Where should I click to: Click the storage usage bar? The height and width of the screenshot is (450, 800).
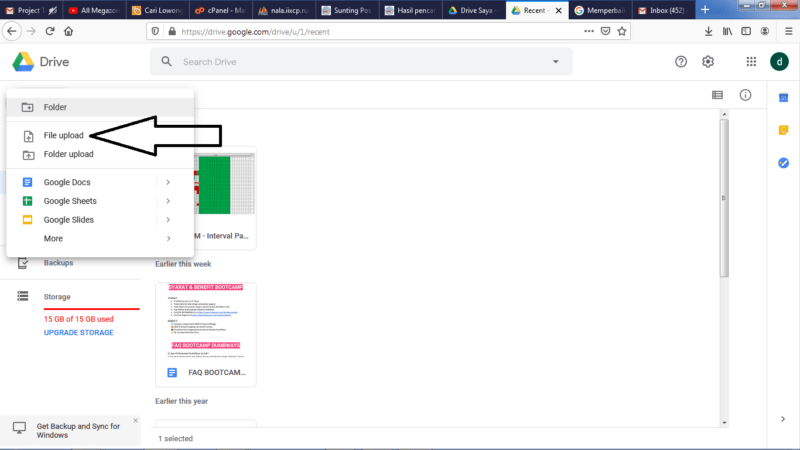pyautogui.click(x=91, y=309)
